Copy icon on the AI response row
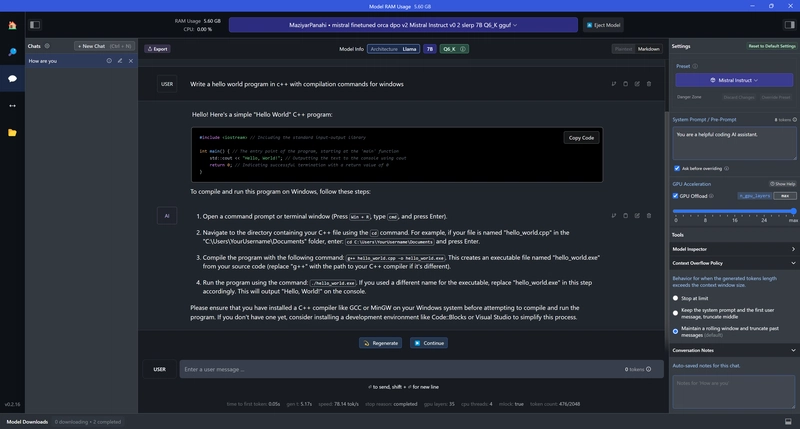The image size is (800, 429). click(626, 216)
